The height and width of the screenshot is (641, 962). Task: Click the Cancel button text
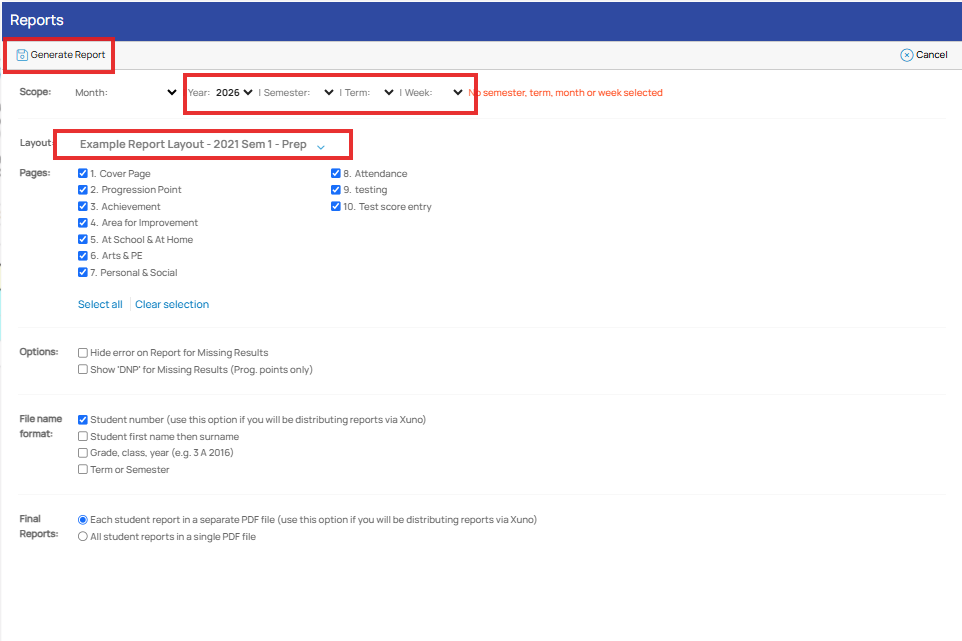coord(931,55)
